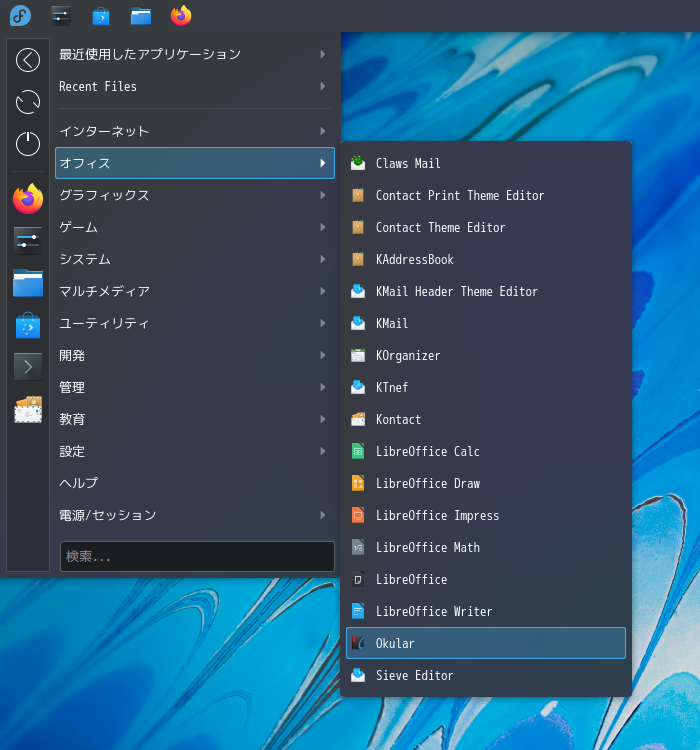The width and height of the screenshot is (700, 750).
Task: Click the KMail icon
Action: [x=358, y=323]
